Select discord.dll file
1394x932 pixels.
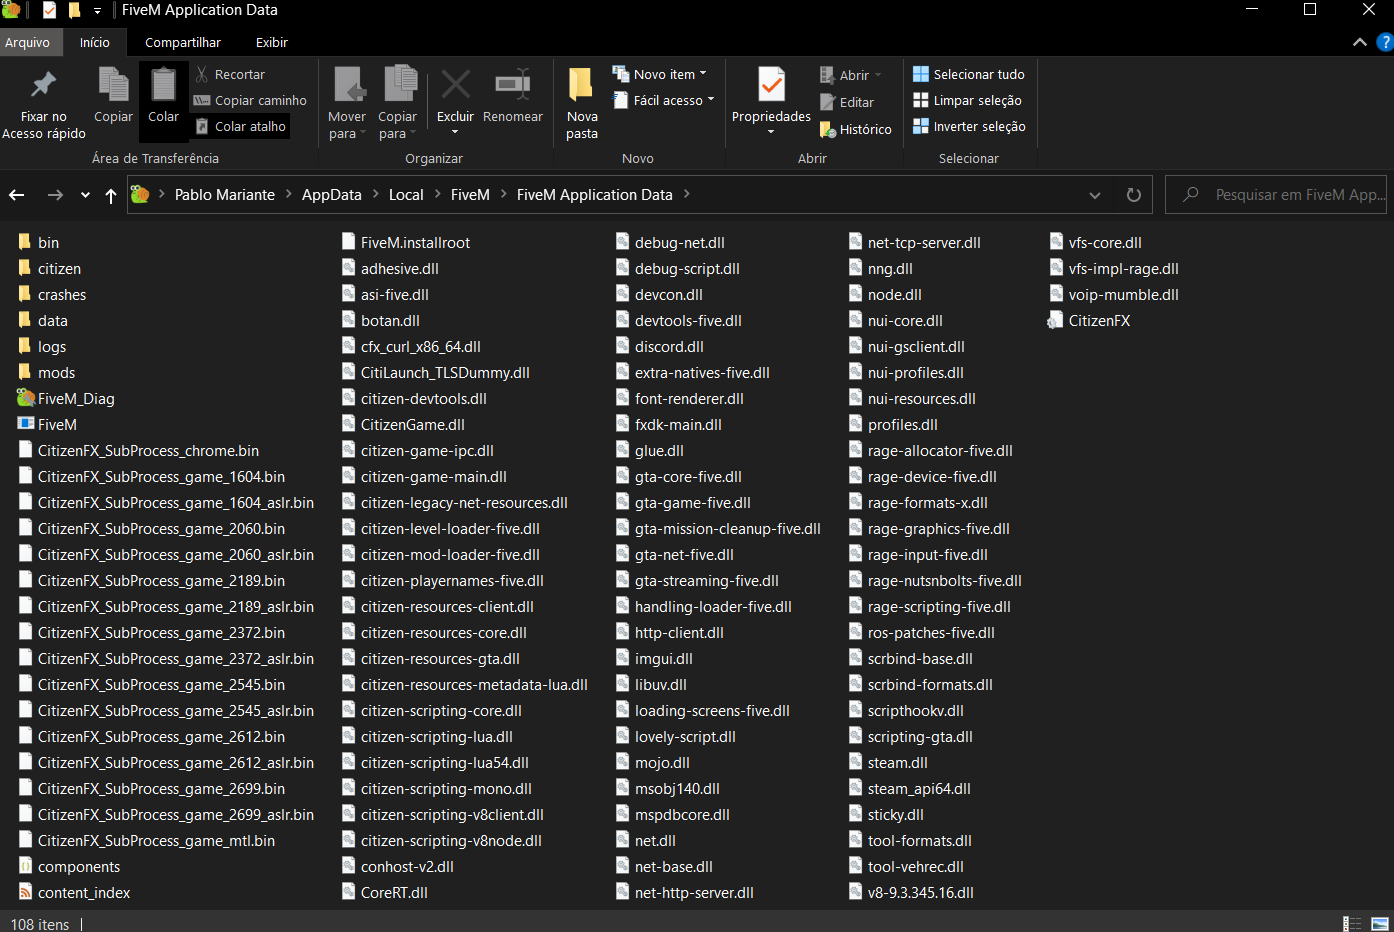tap(659, 346)
